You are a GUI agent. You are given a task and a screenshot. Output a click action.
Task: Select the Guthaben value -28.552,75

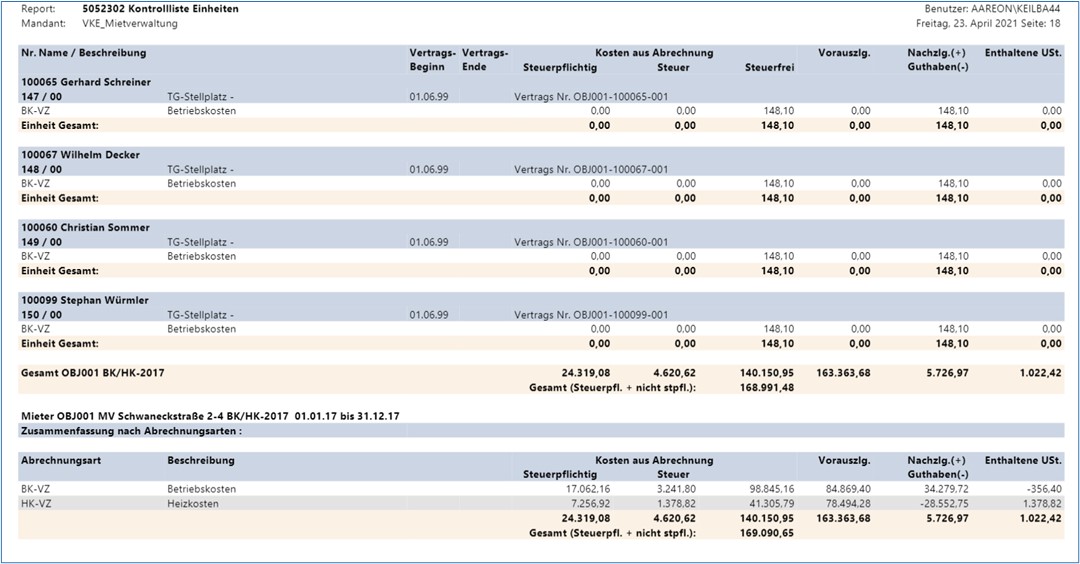coord(939,504)
